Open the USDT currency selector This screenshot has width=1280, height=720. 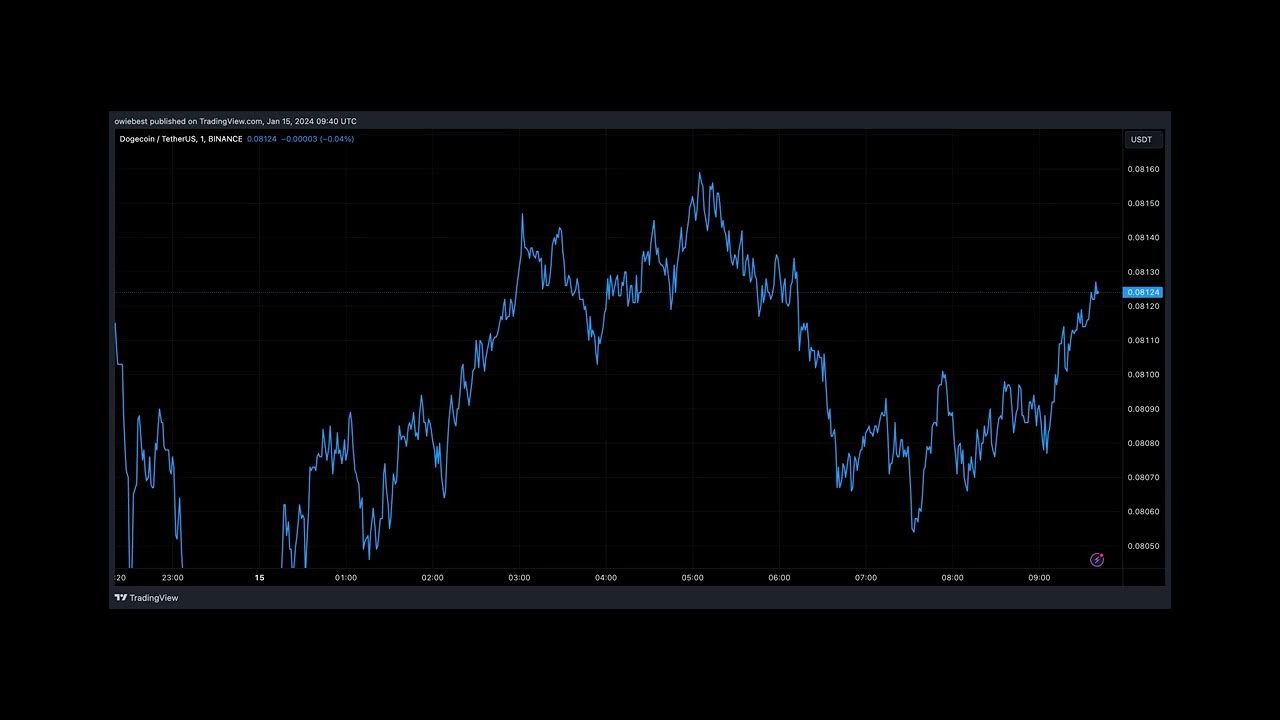(1141, 140)
